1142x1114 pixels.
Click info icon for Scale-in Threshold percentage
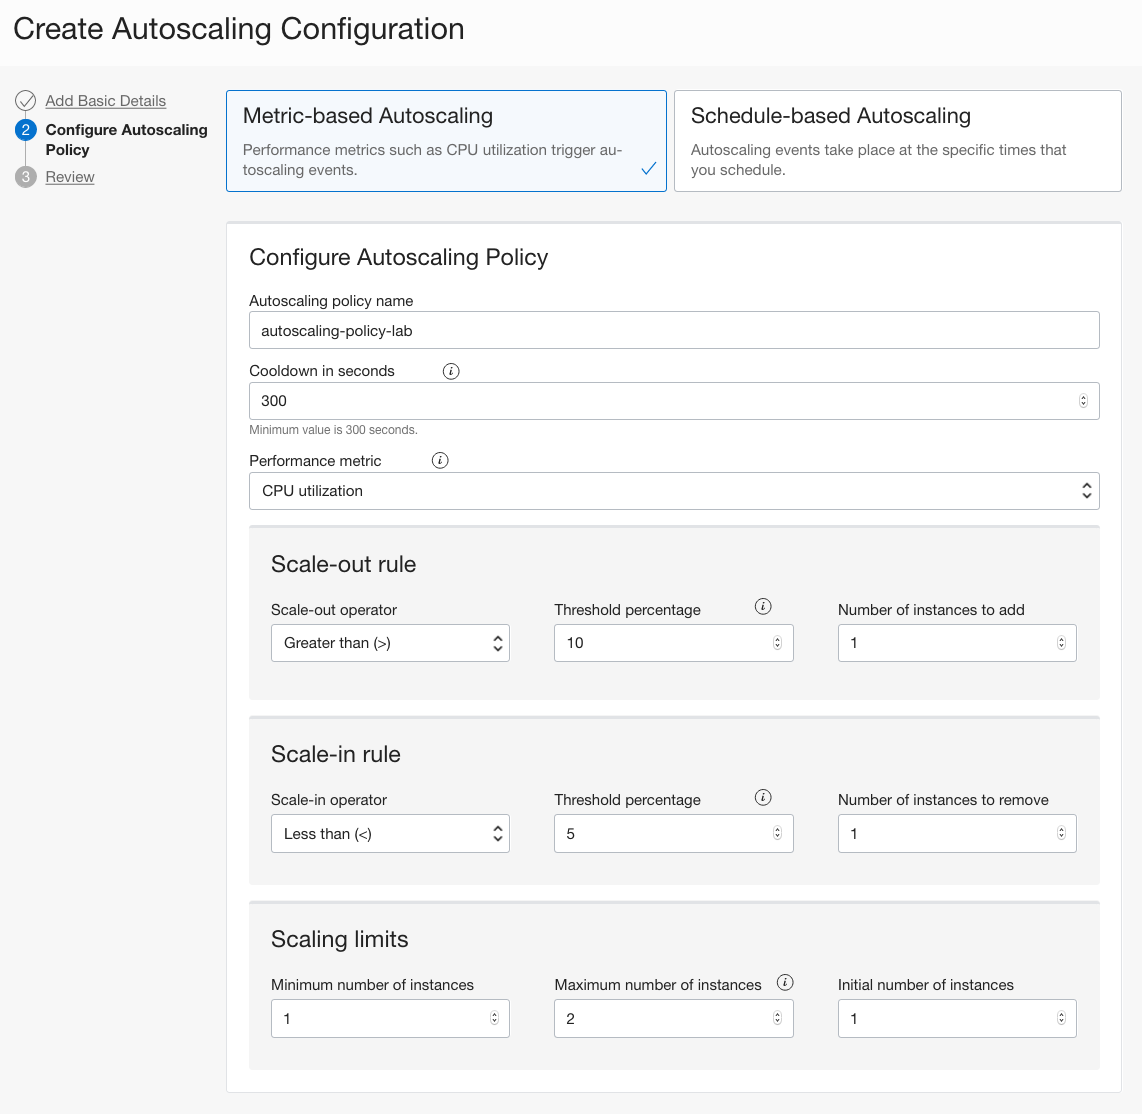pos(763,797)
